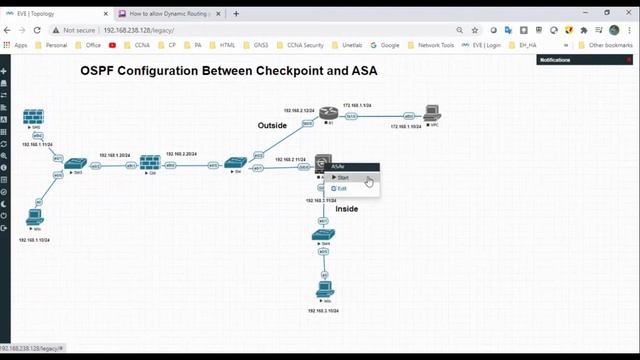Open the Pictures panel in EVE sidebar
Screen dimensions: 640x360
click(4, 120)
